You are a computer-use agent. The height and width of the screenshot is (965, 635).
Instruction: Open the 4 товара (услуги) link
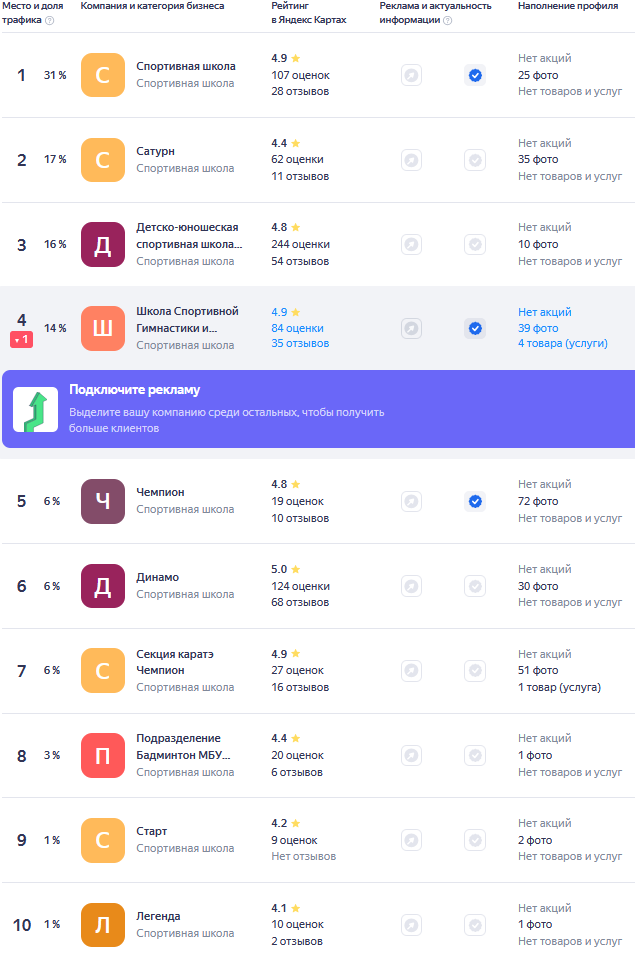[562, 343]
